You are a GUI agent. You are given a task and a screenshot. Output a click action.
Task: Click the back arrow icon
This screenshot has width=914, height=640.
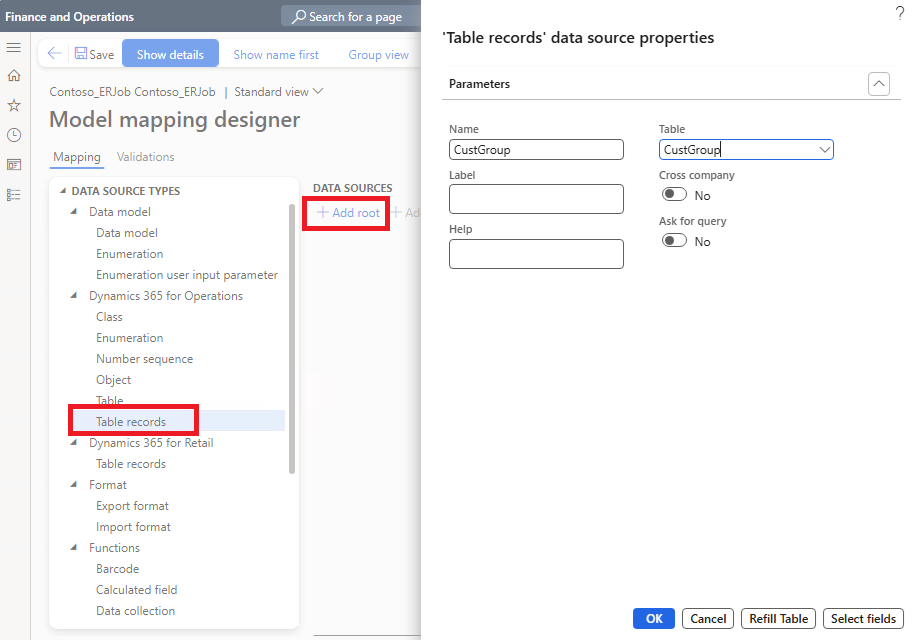tap(55, 54)
